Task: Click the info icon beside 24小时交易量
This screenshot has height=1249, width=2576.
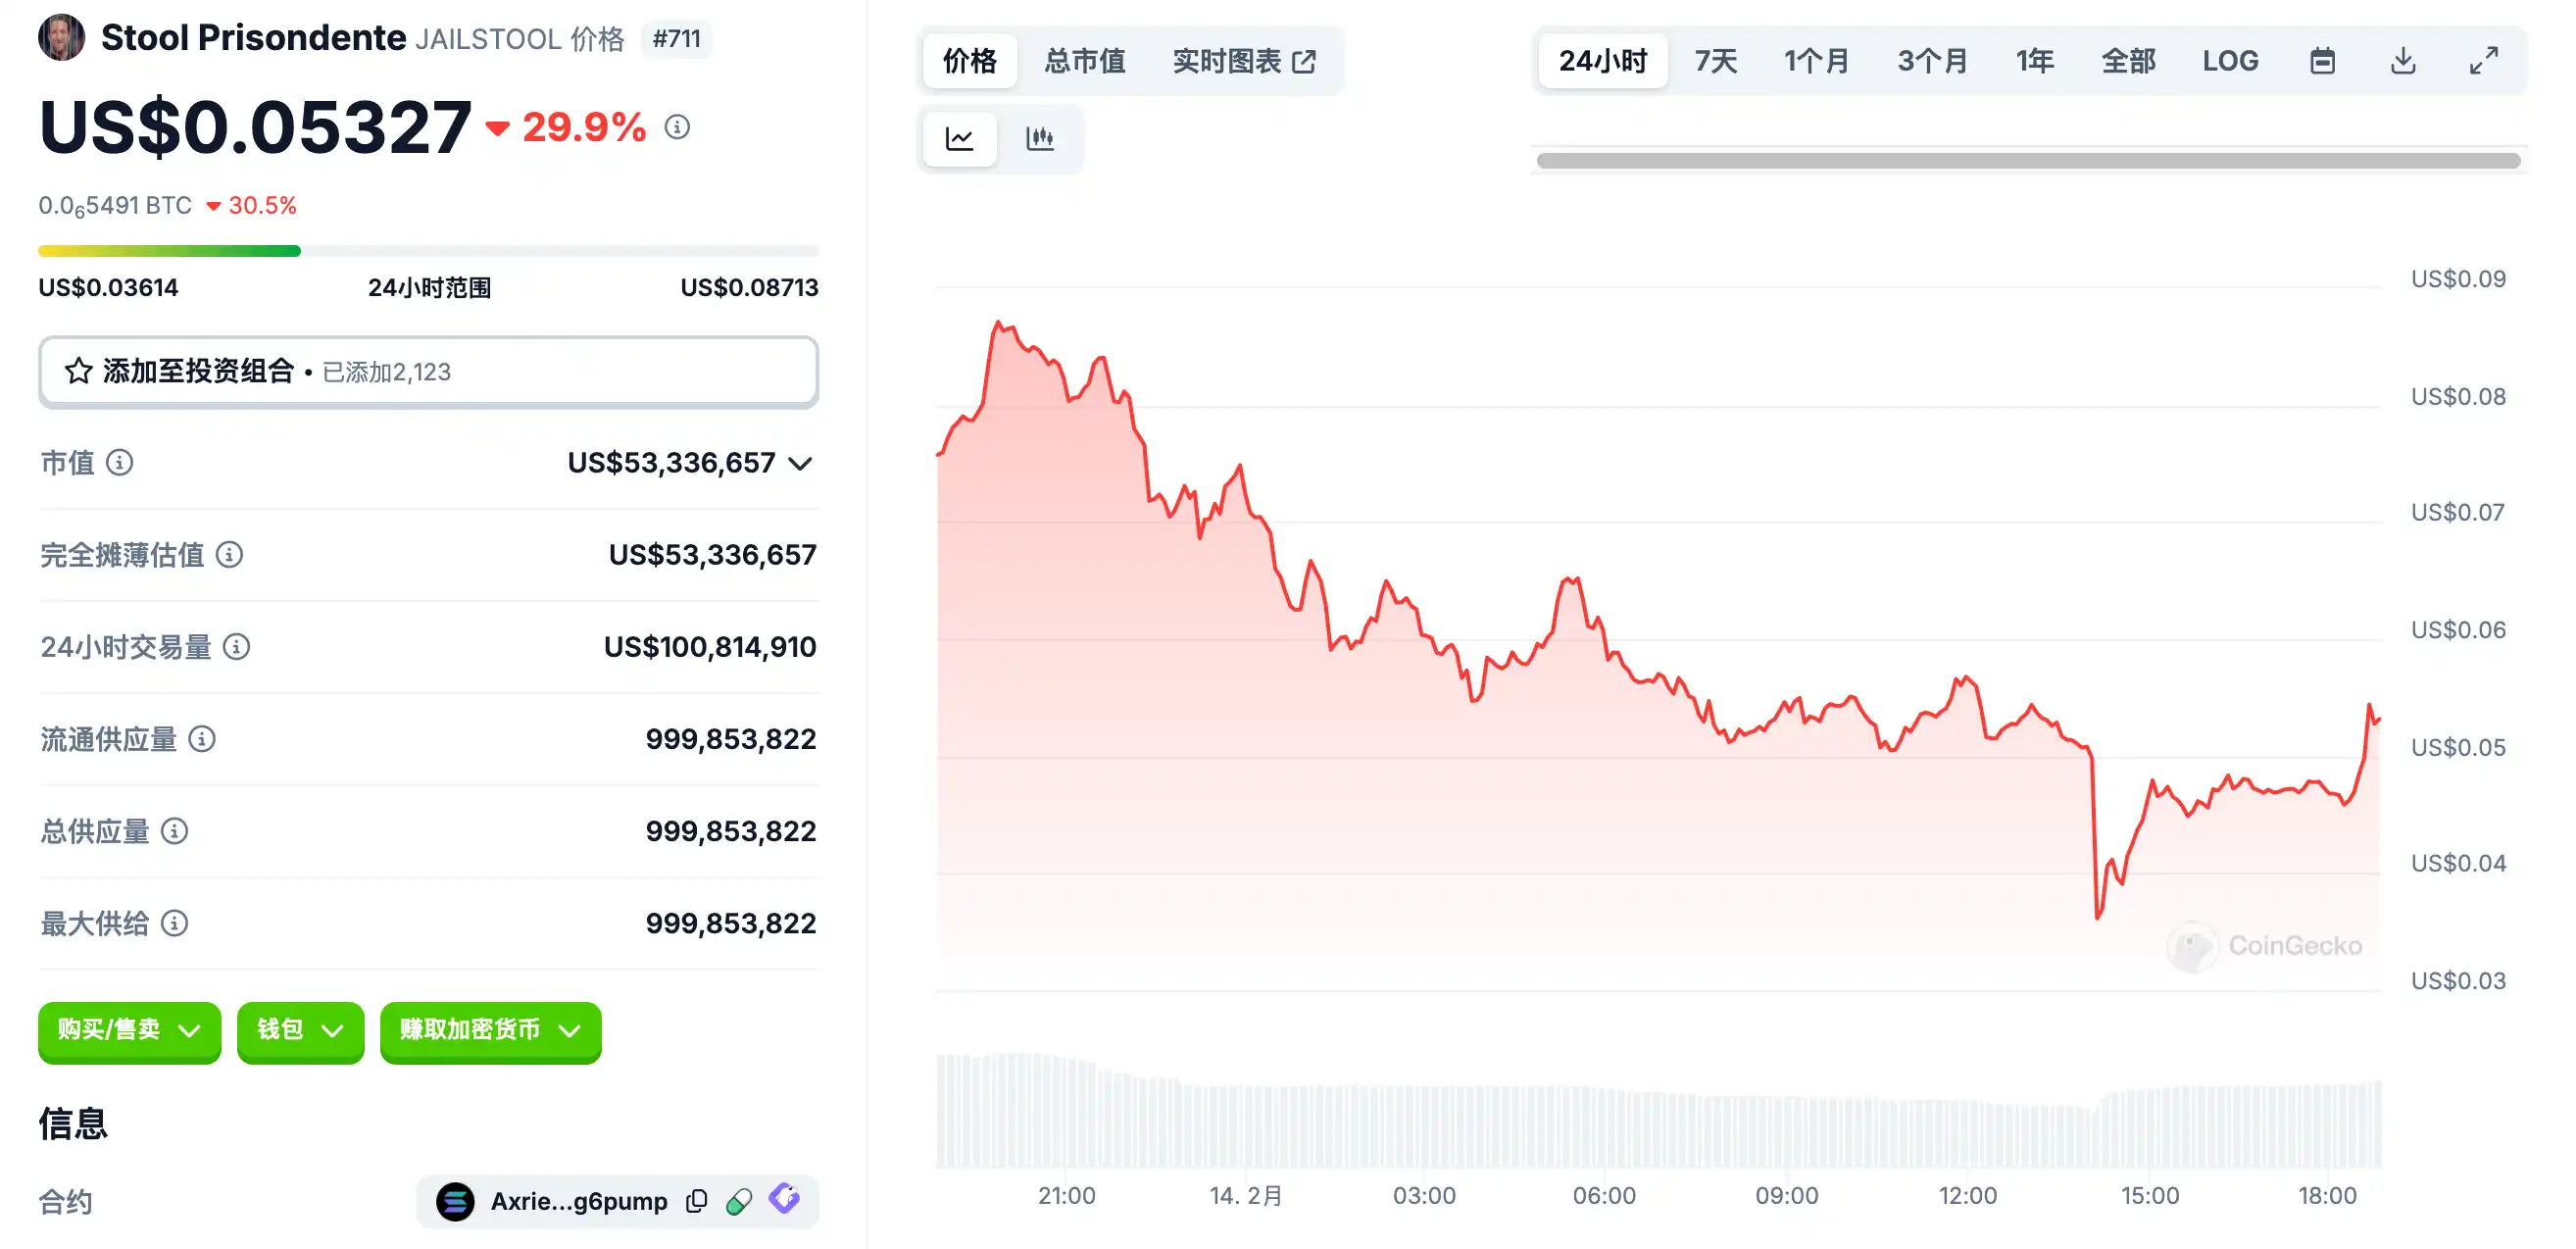Action: [x=236, y=647]
